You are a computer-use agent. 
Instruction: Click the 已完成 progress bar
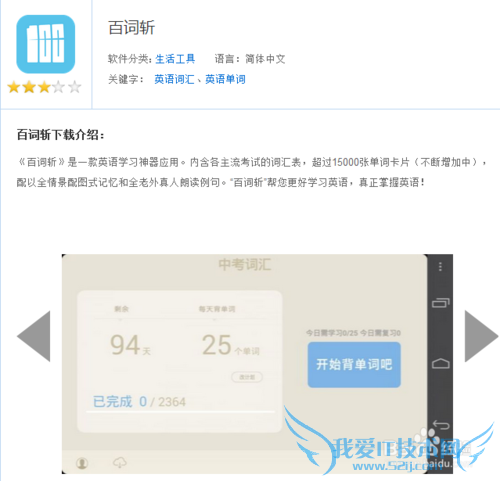[180, 412]
